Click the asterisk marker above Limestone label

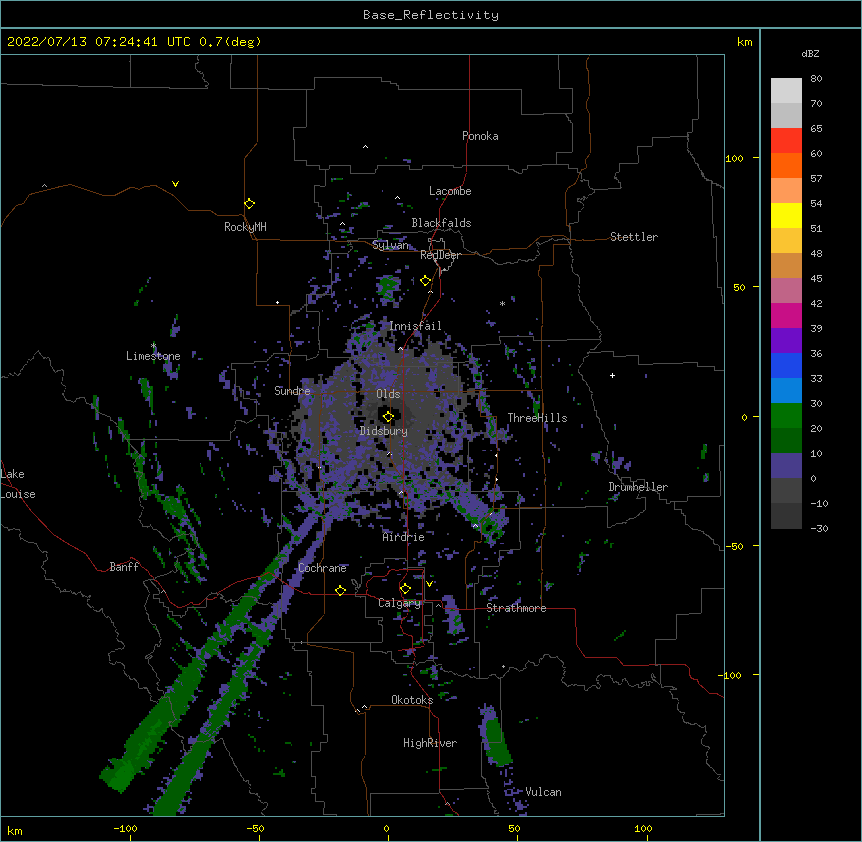pos(153,346)
